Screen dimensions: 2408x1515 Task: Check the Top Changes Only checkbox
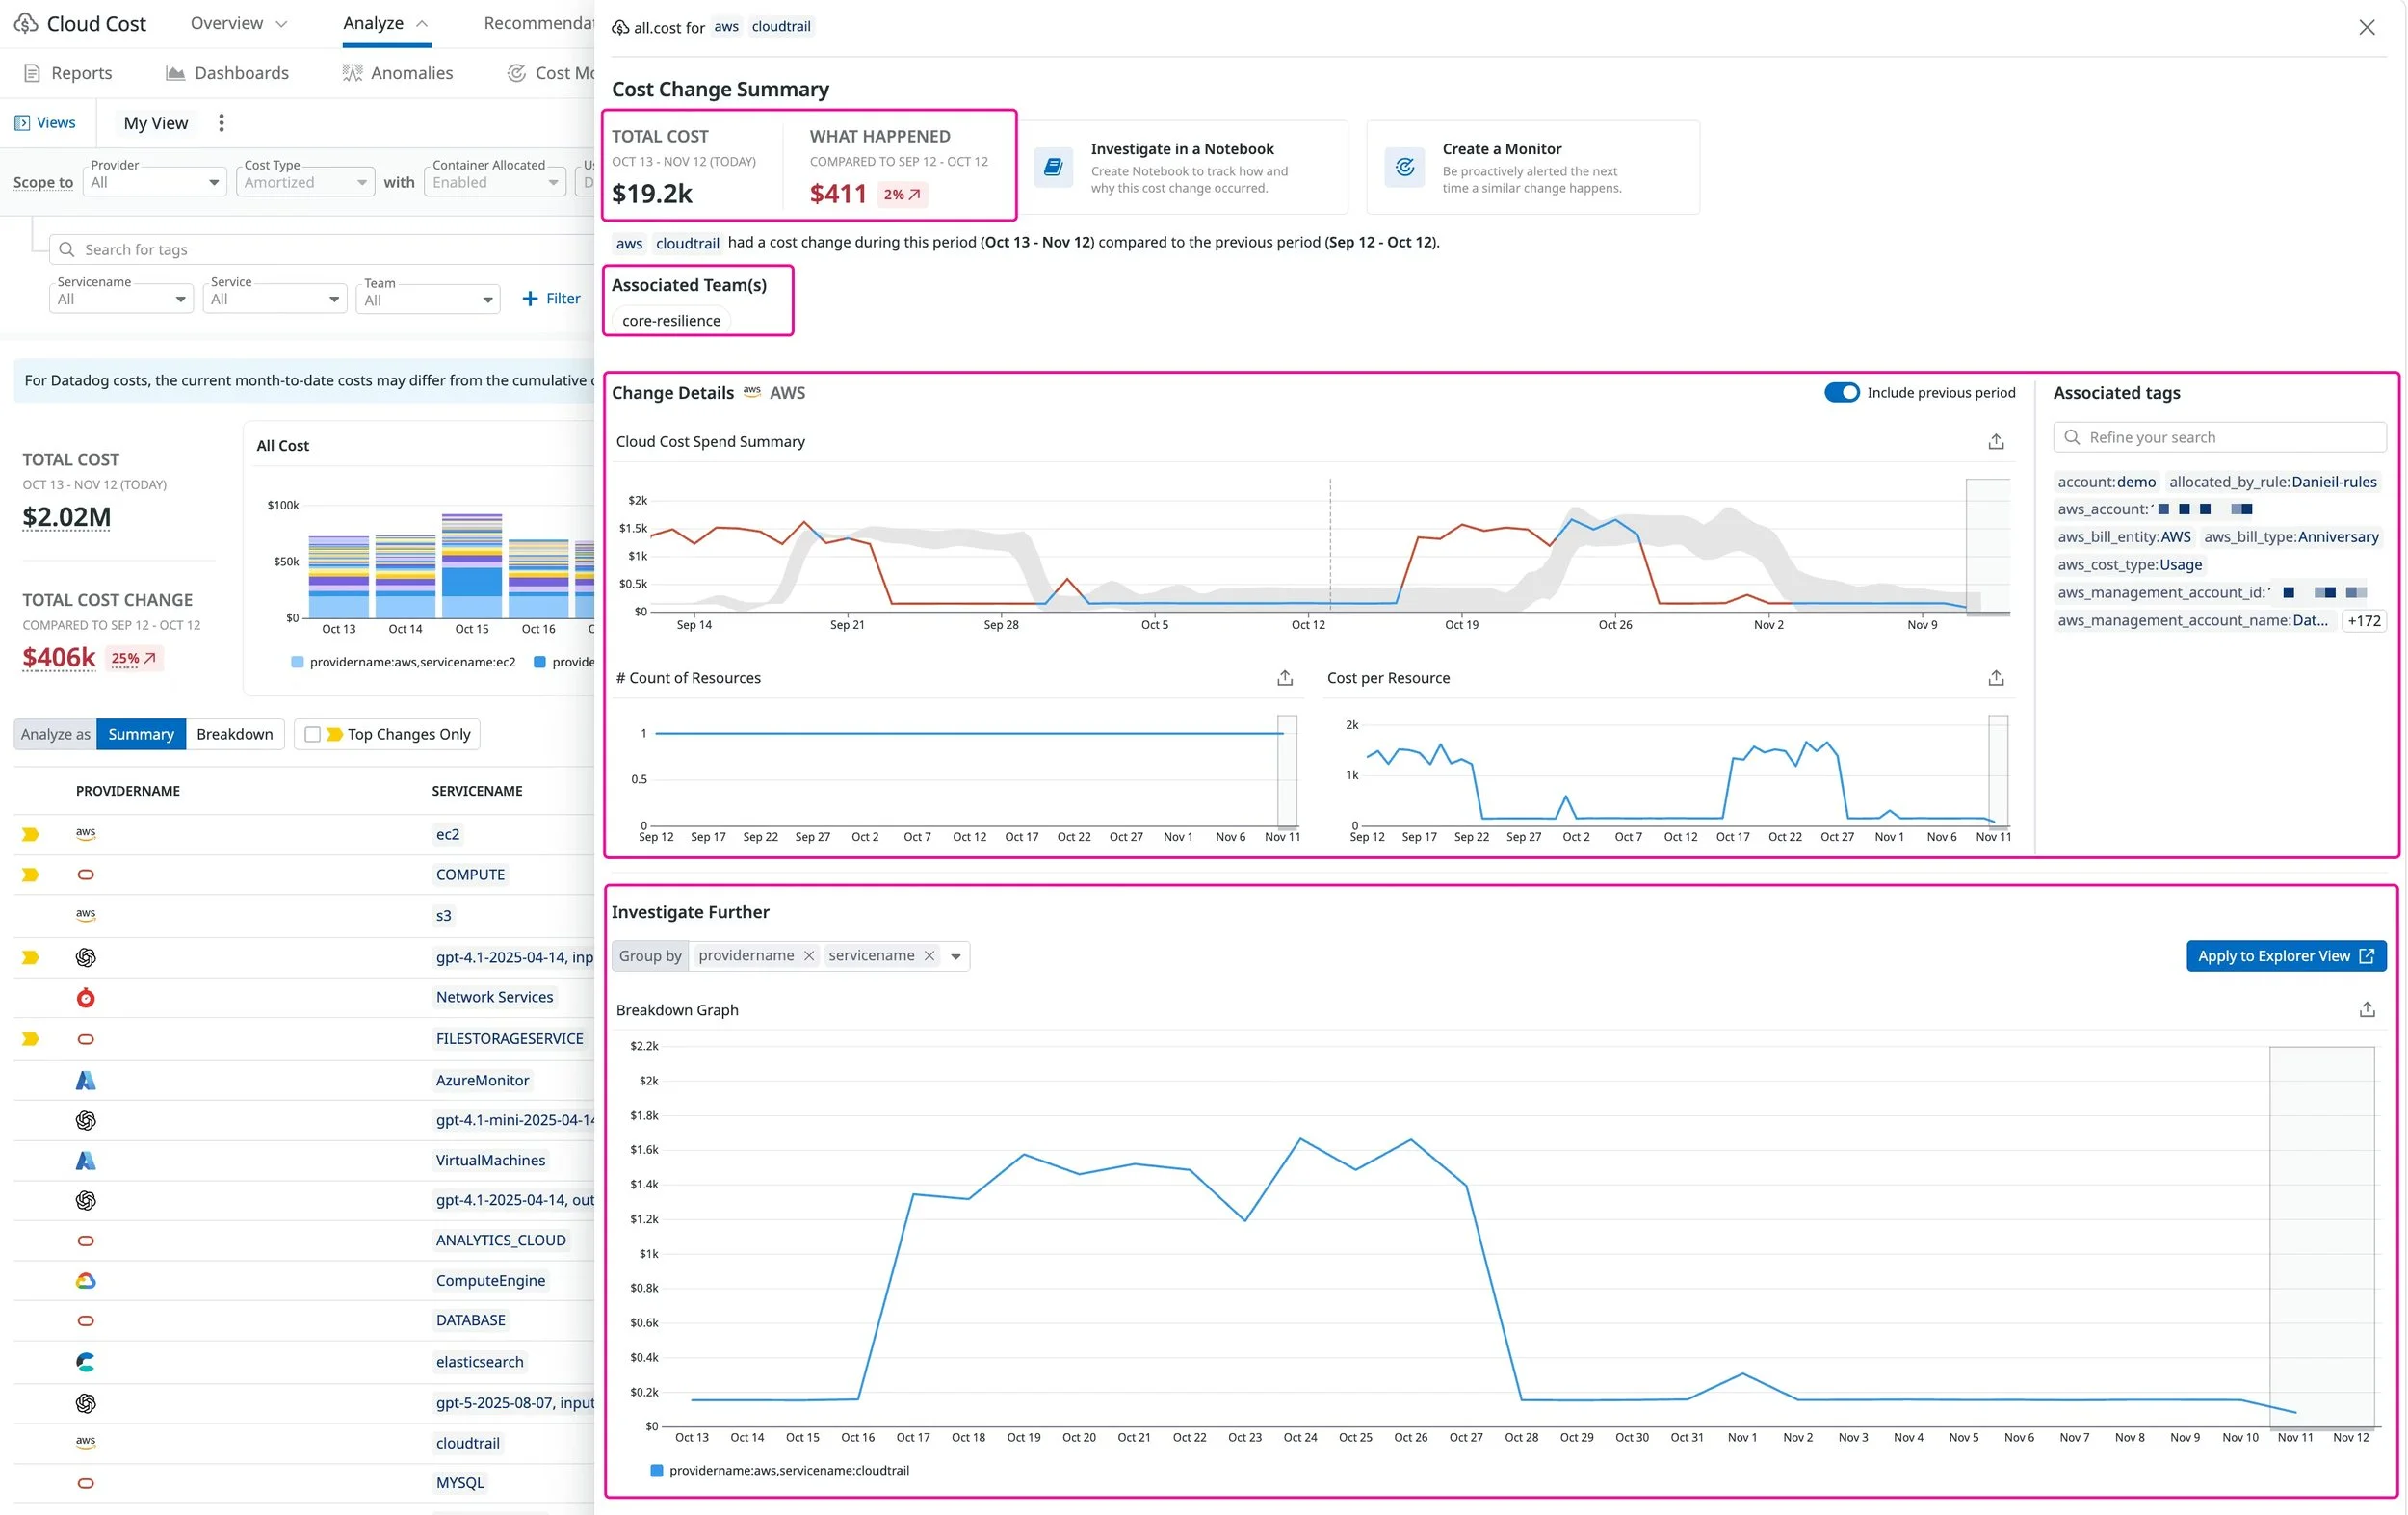click(313, 734)
